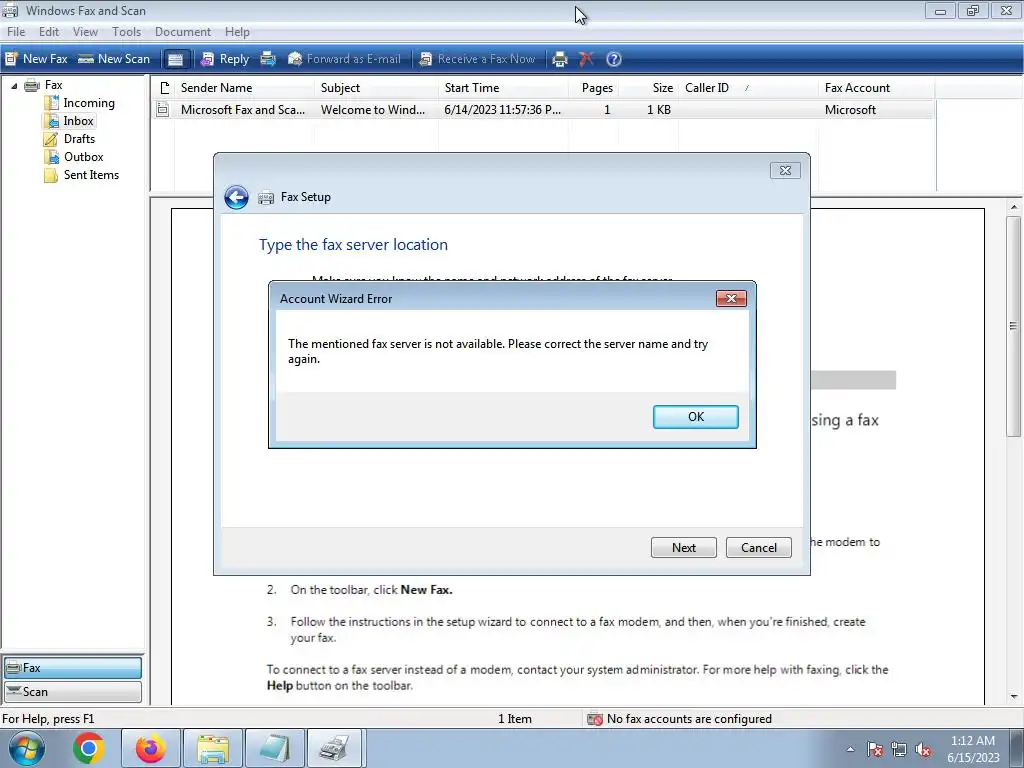Image resolution: width=1024 pixels, height=768 pixels.
Task: Click the Print toolbar icon
Action: (x=560, y=59)
